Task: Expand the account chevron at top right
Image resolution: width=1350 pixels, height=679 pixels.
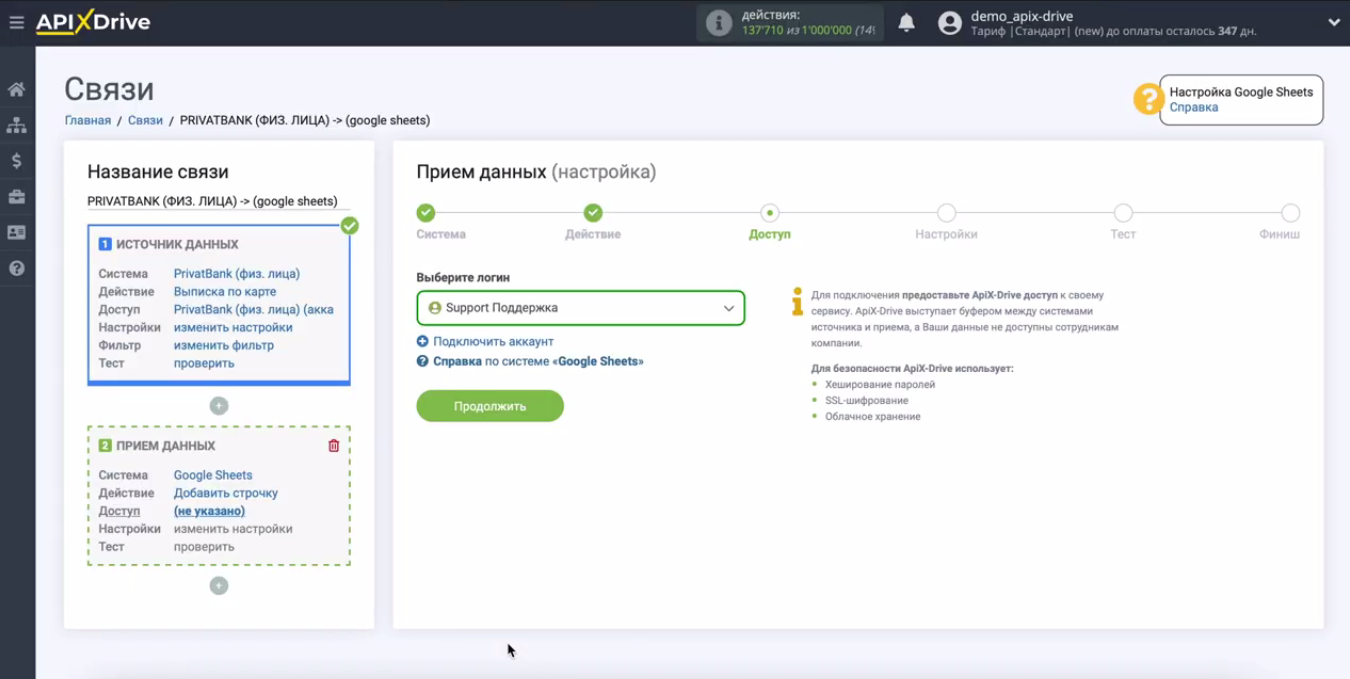Action: [1334, 23]
